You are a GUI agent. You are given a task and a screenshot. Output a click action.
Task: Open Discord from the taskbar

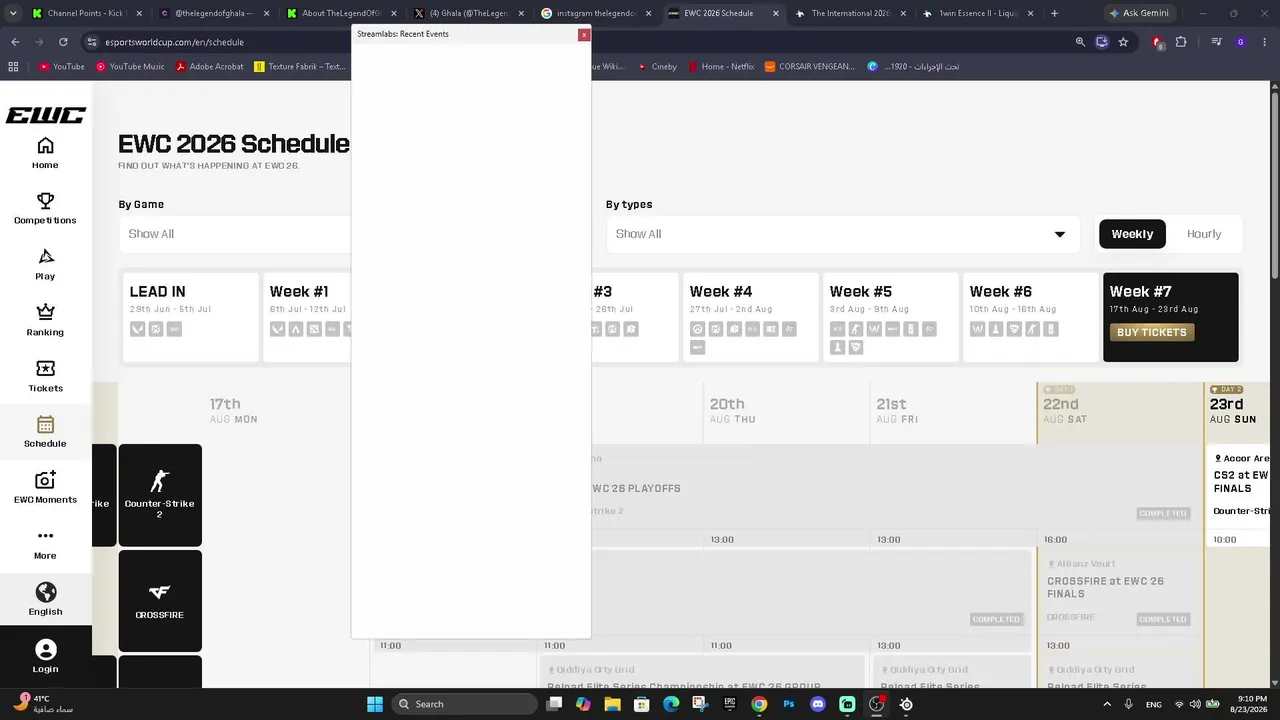coord(818,704)
